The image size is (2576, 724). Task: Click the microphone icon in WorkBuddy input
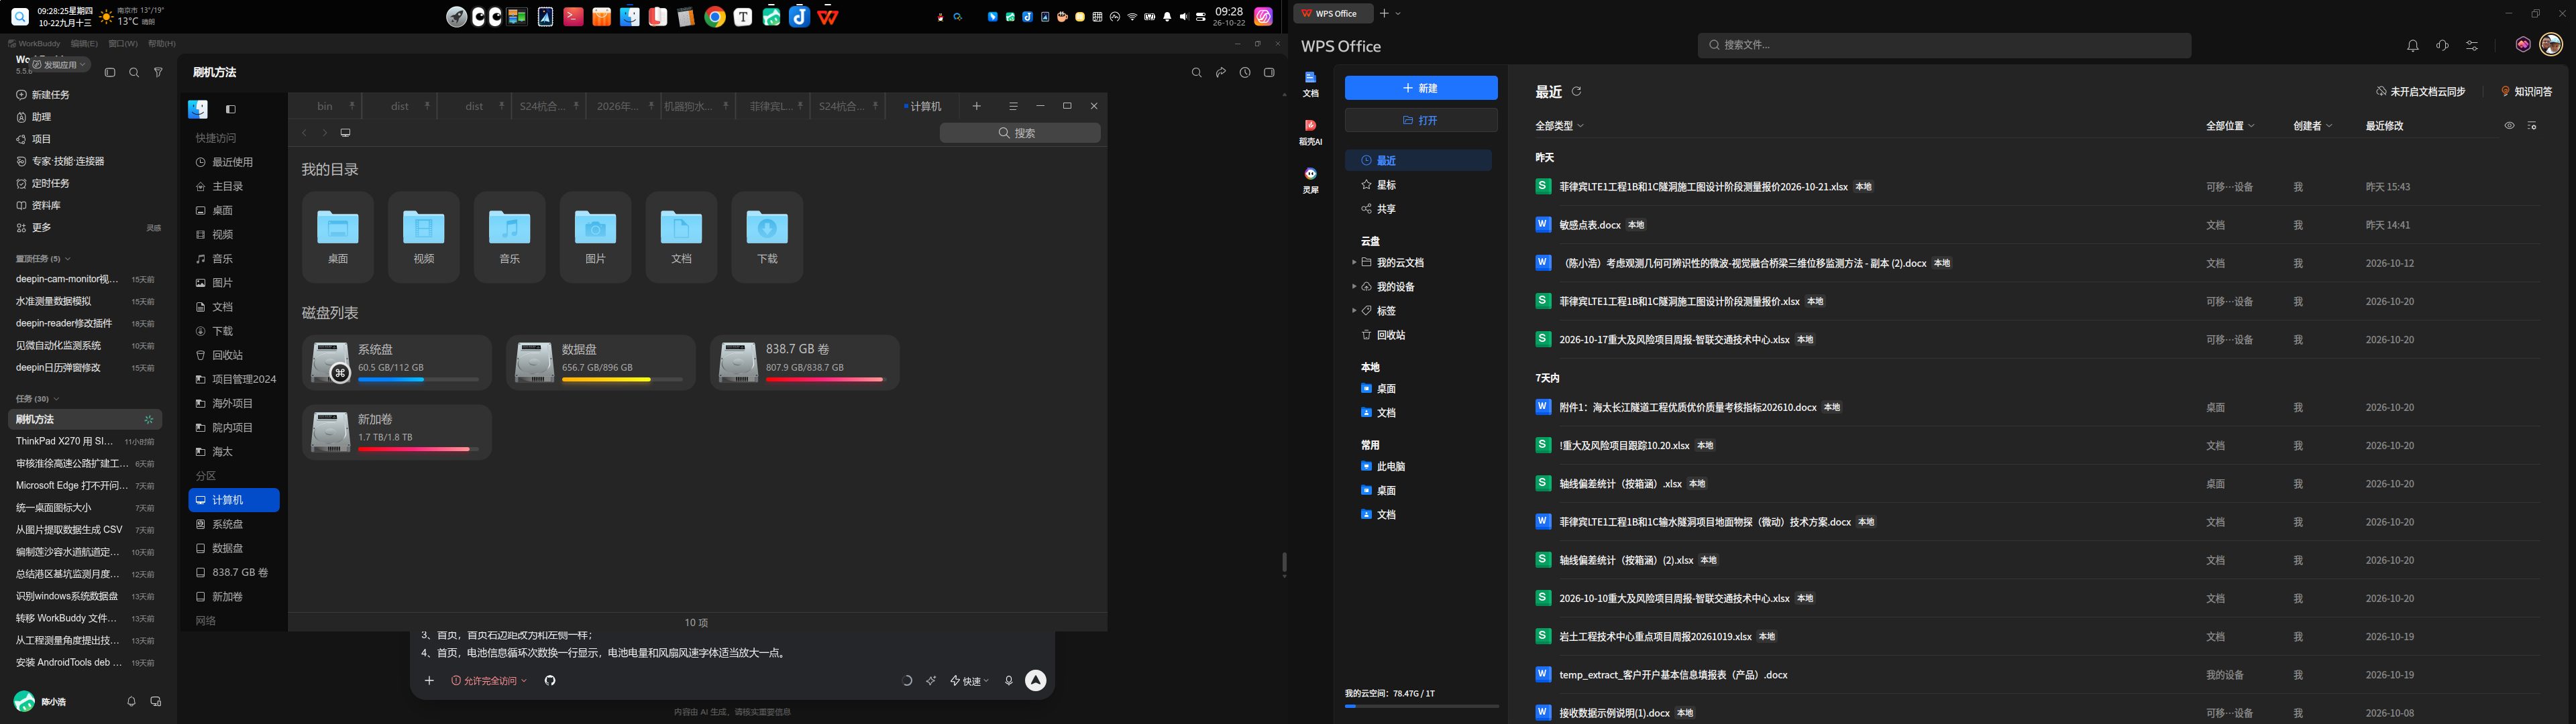(x=1008, y=680)
